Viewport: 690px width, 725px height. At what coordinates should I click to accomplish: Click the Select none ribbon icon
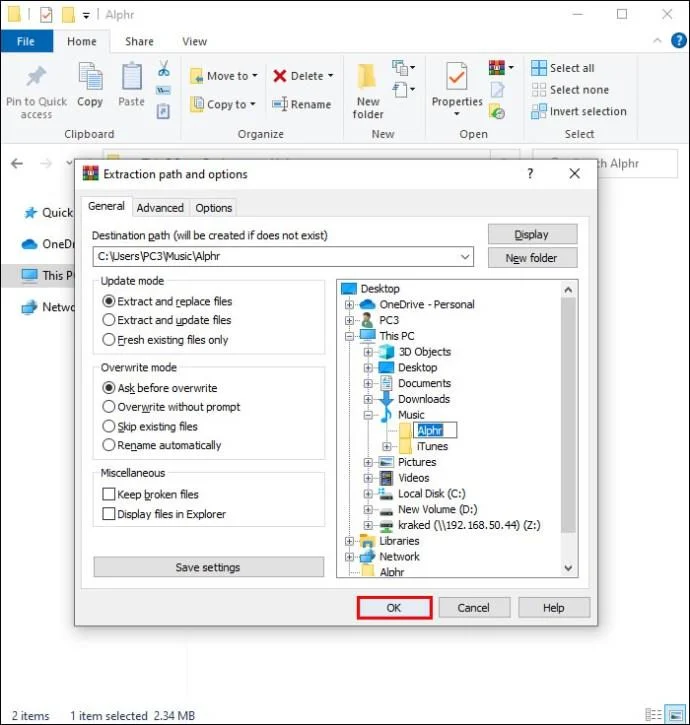pos(539,90)
